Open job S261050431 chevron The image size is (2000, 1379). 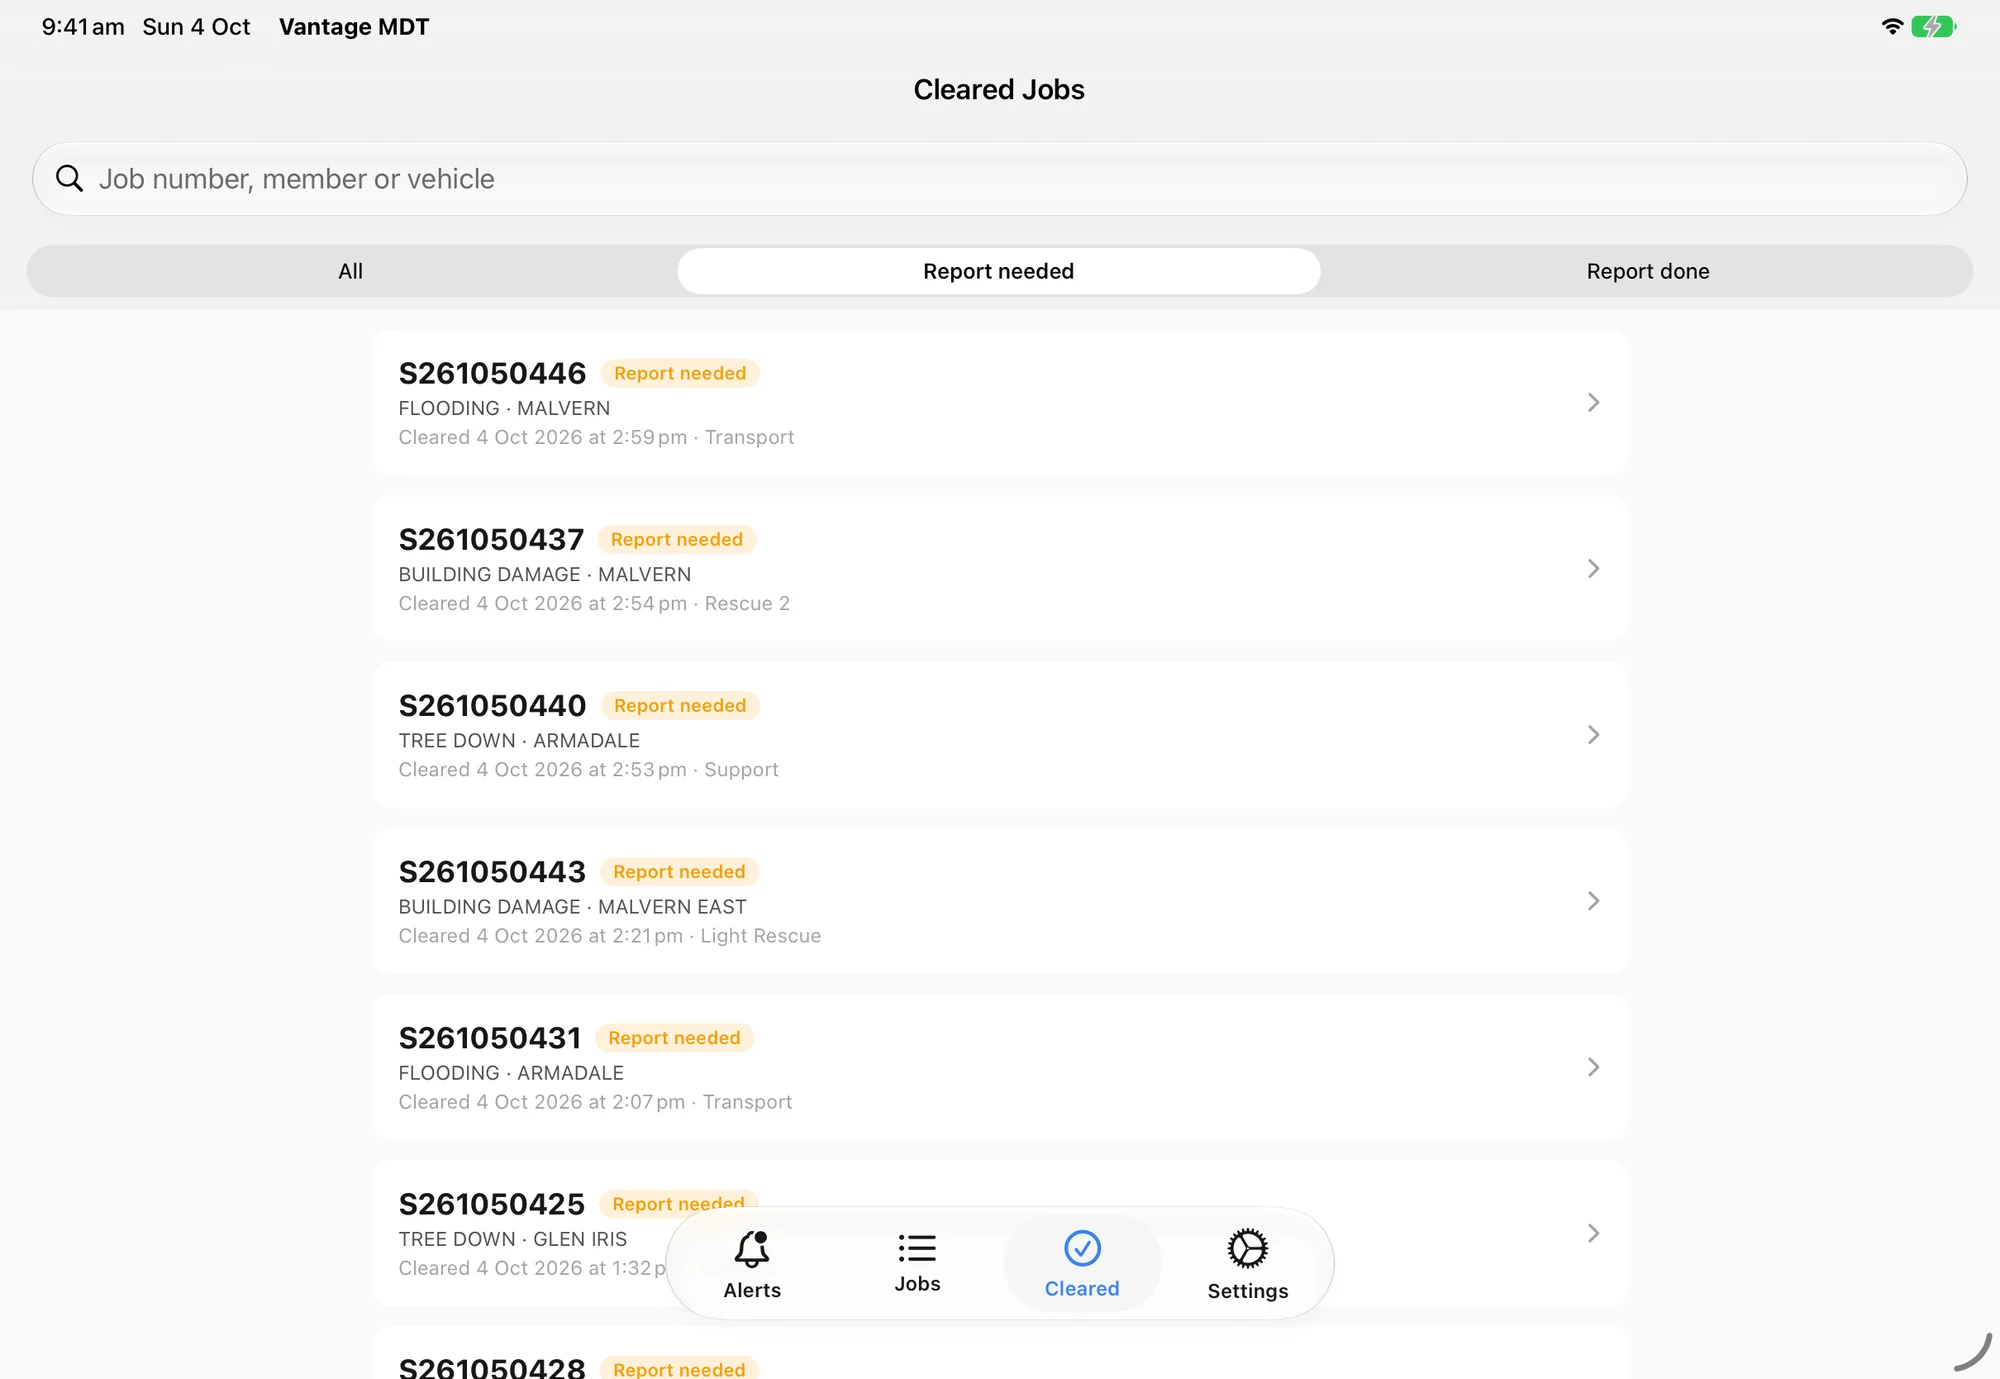click(x=1593, y=1067)
